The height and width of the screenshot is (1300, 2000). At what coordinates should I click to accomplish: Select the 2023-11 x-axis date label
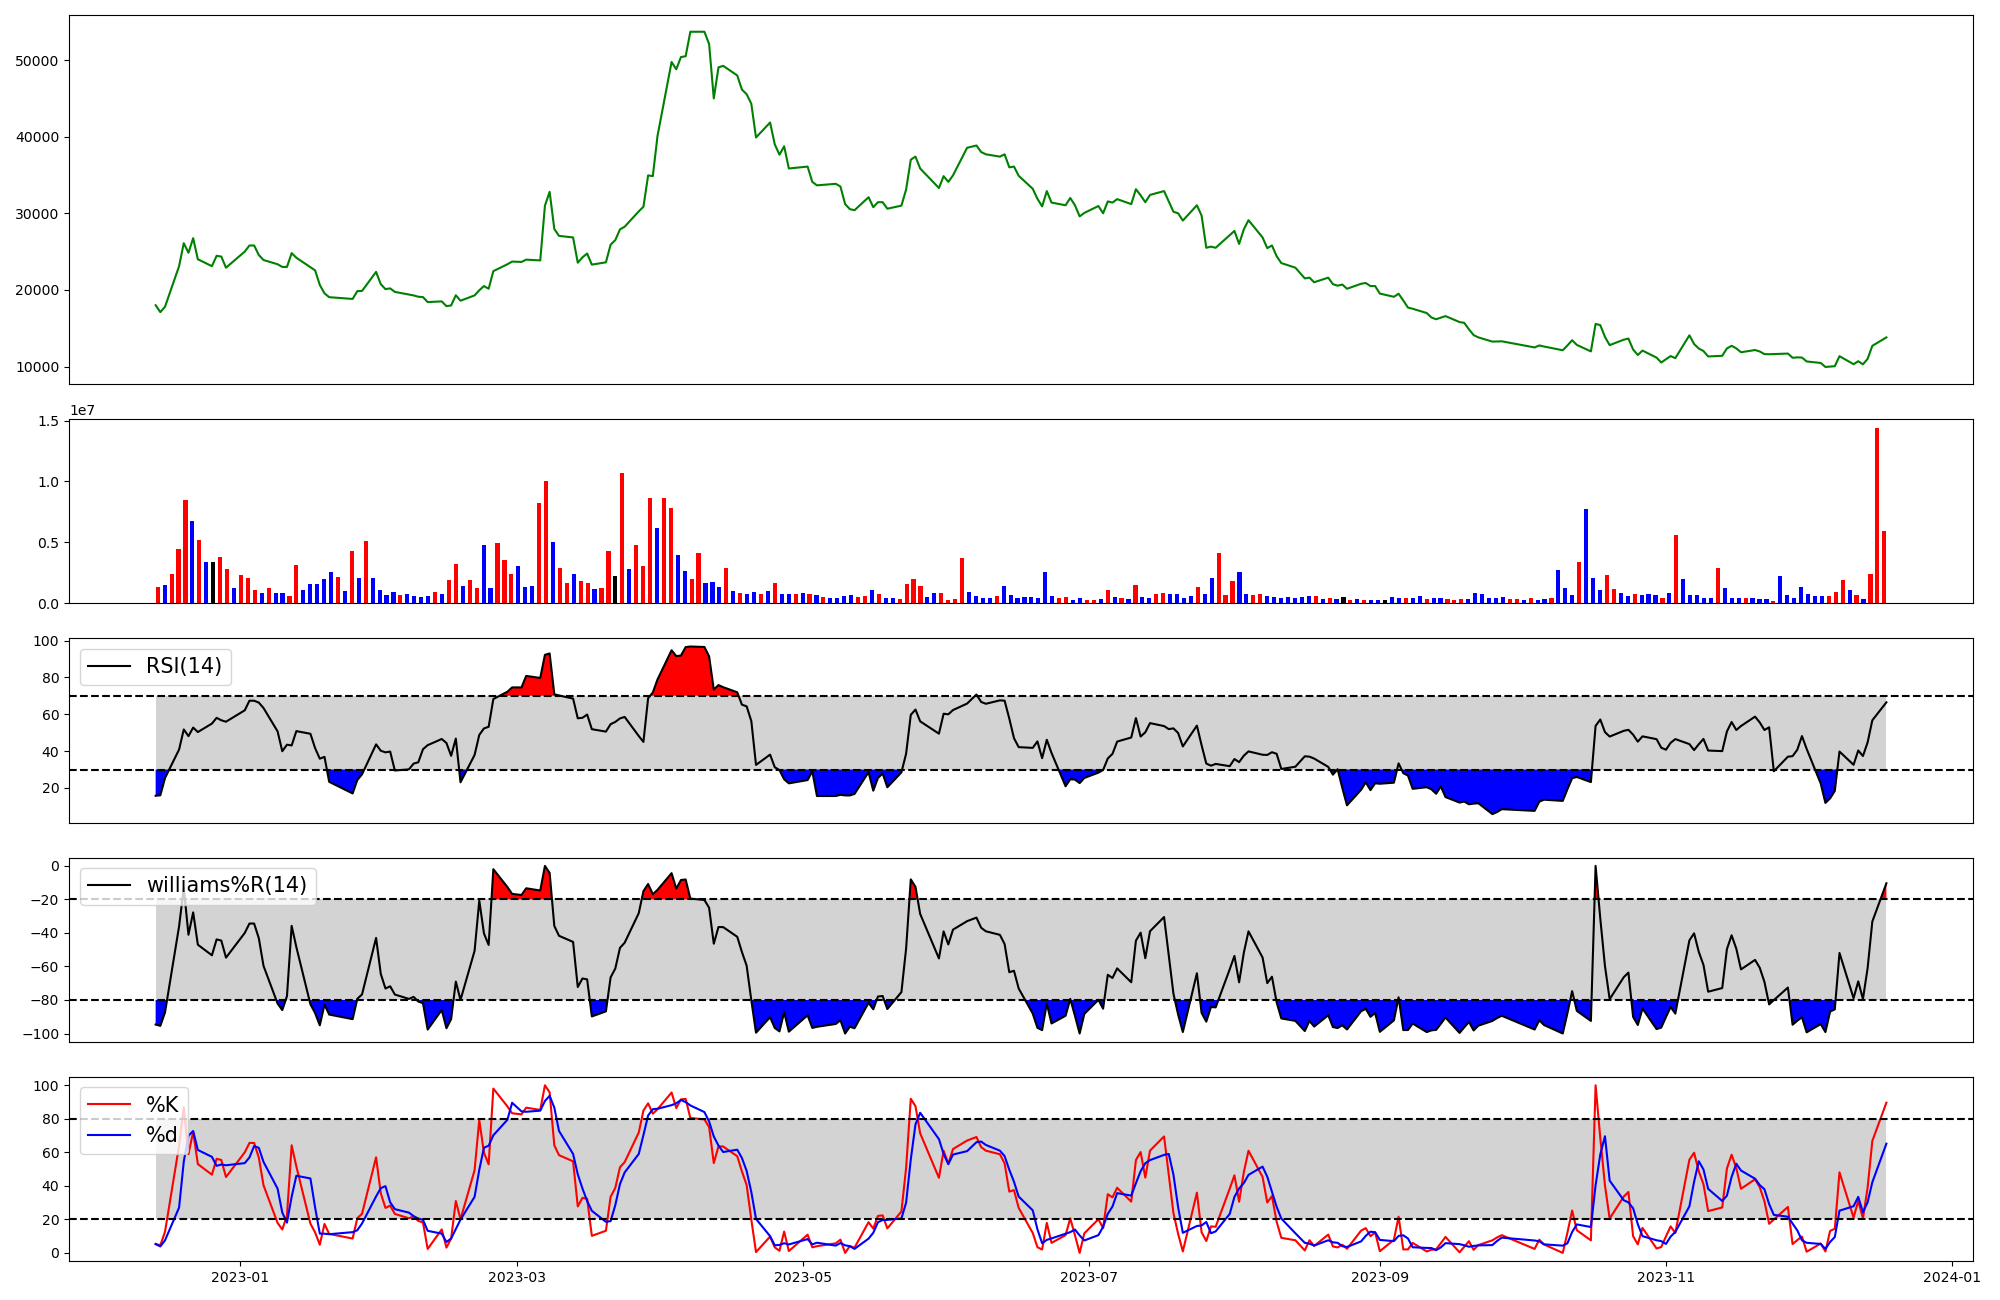coord(1666,1277)
